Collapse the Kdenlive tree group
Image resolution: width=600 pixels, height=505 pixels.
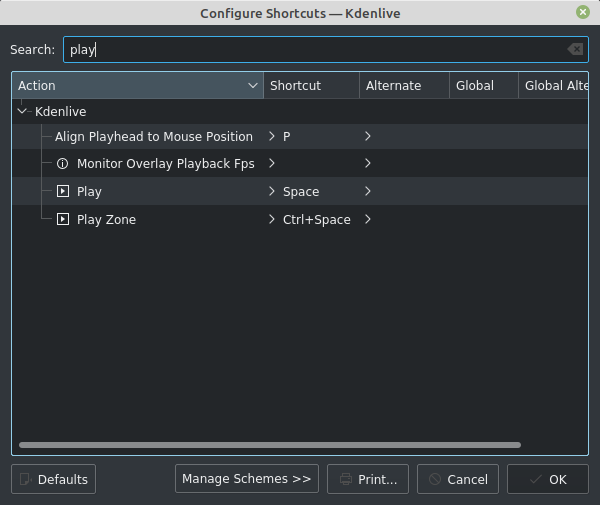tap(22, 111)
